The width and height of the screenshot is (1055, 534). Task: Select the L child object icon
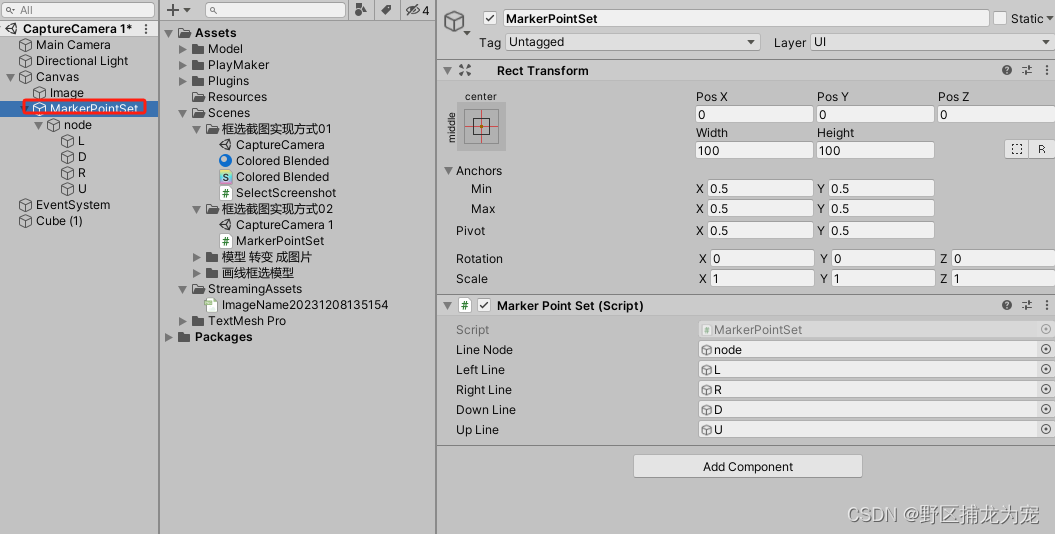pos(67,141)
